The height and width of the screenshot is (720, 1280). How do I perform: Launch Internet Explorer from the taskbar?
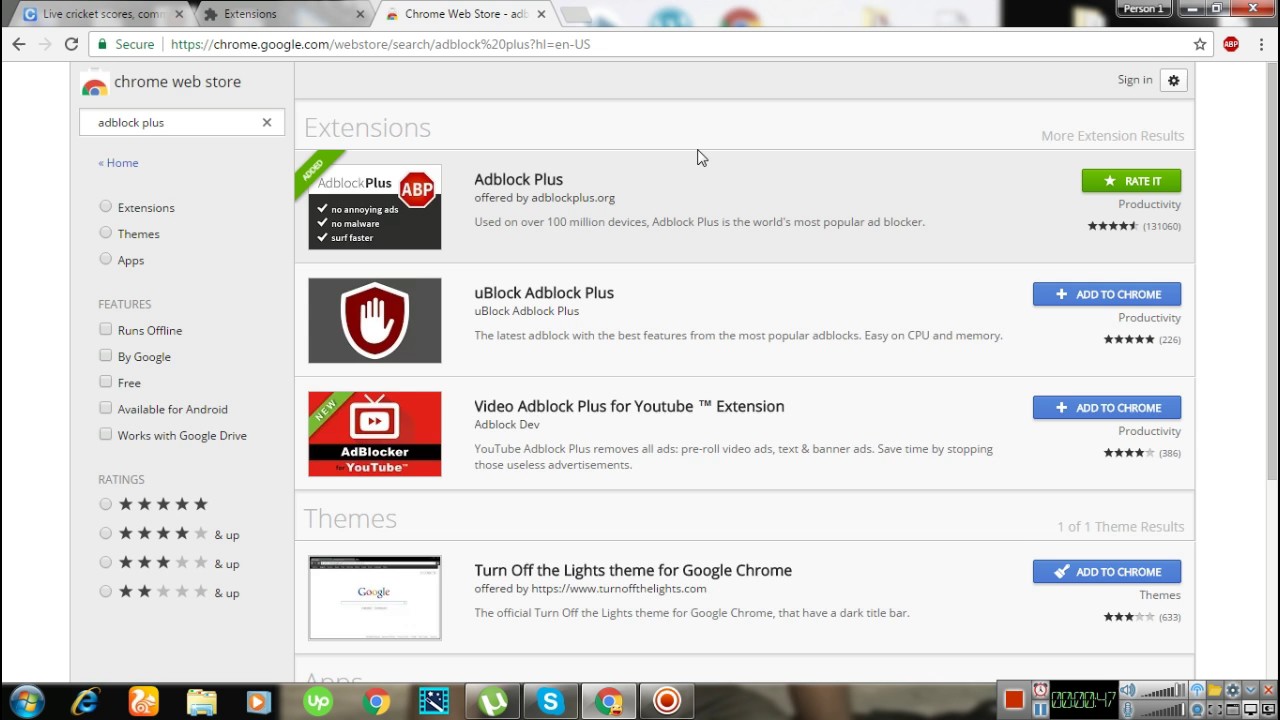point(86,702)
